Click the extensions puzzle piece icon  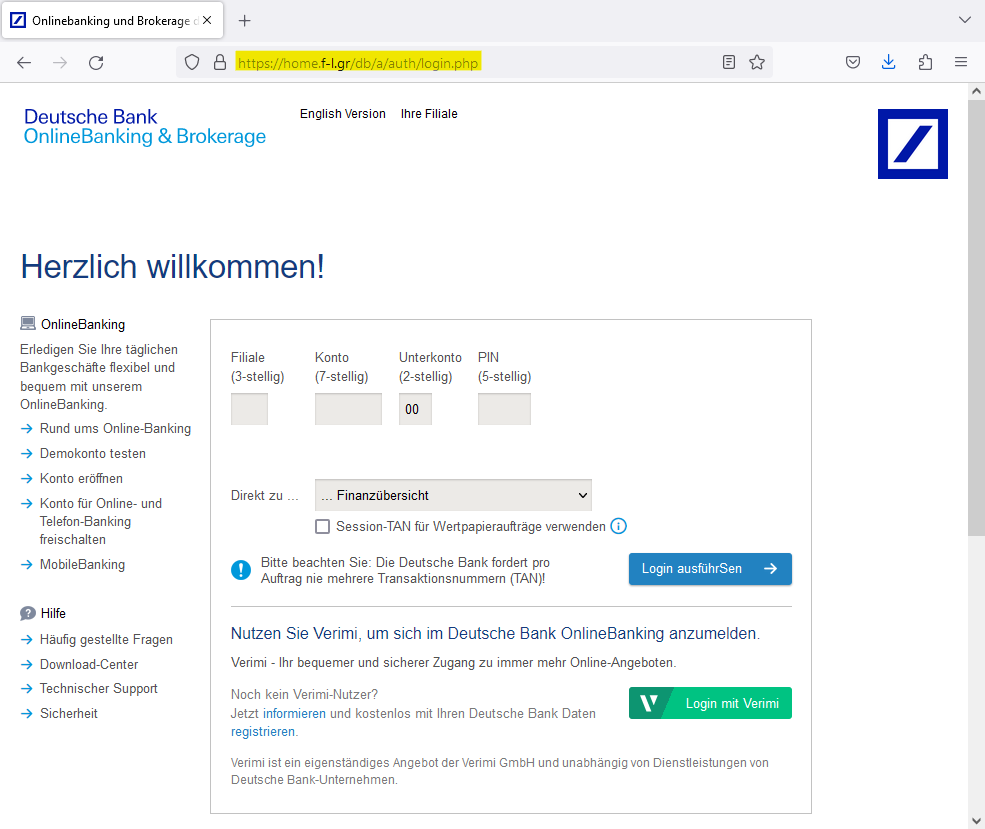[925, 62]
